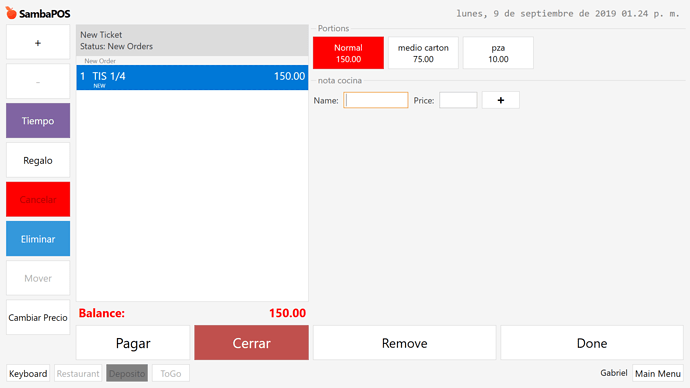Click the New Ticket header

pos(192,40)
